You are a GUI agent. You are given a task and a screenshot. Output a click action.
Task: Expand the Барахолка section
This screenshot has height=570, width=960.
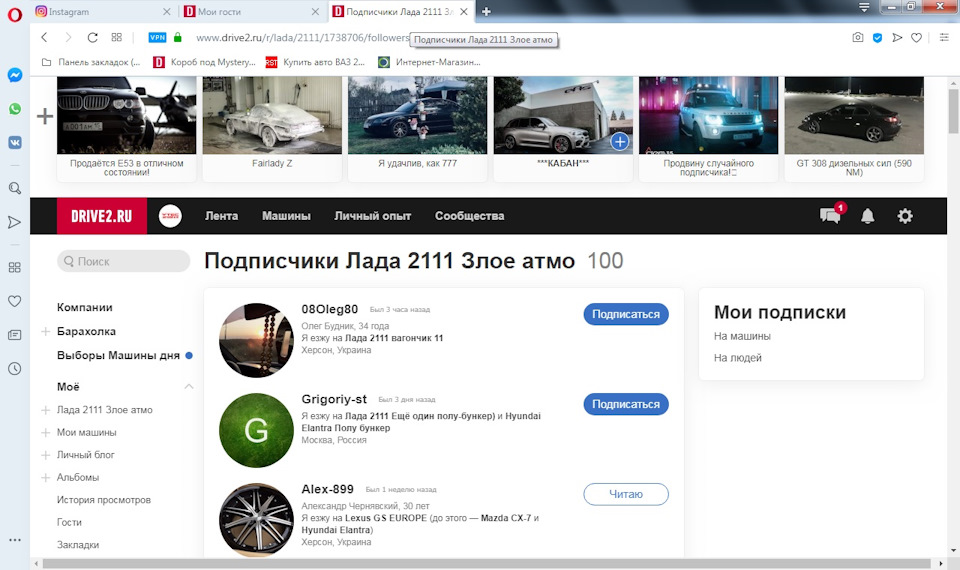[x=45, y=332]
